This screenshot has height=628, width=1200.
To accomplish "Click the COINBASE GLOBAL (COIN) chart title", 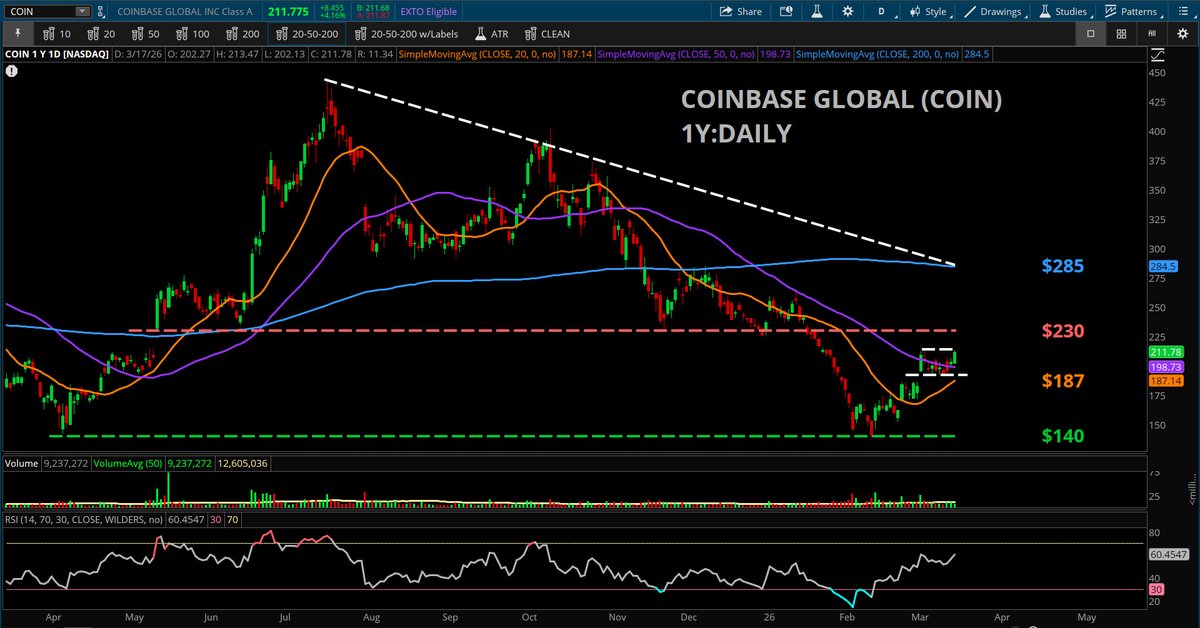I will point(842,100).
